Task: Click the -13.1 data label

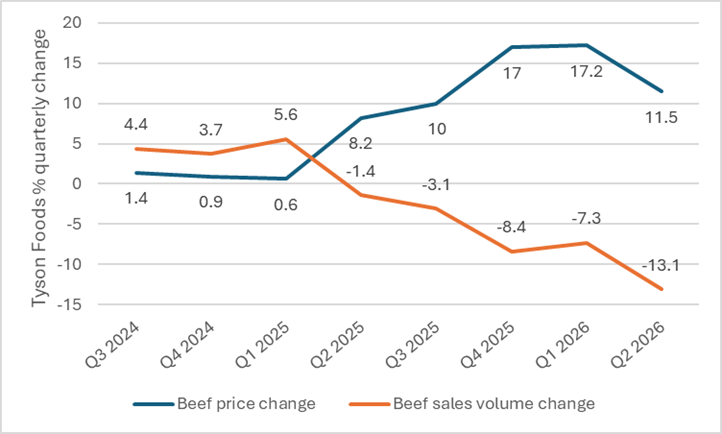Action: tap(660, 266)
